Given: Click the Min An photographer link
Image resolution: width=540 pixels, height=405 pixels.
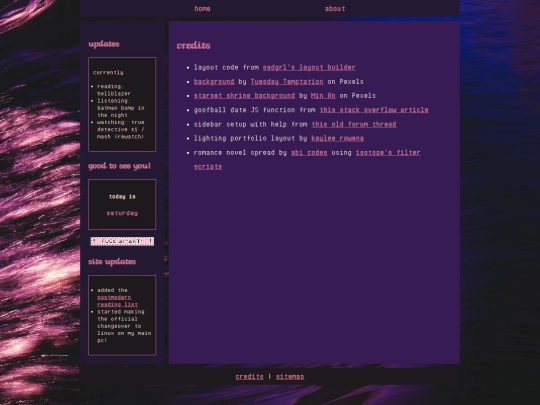Looking at the screenshot, I should [323, 96].
